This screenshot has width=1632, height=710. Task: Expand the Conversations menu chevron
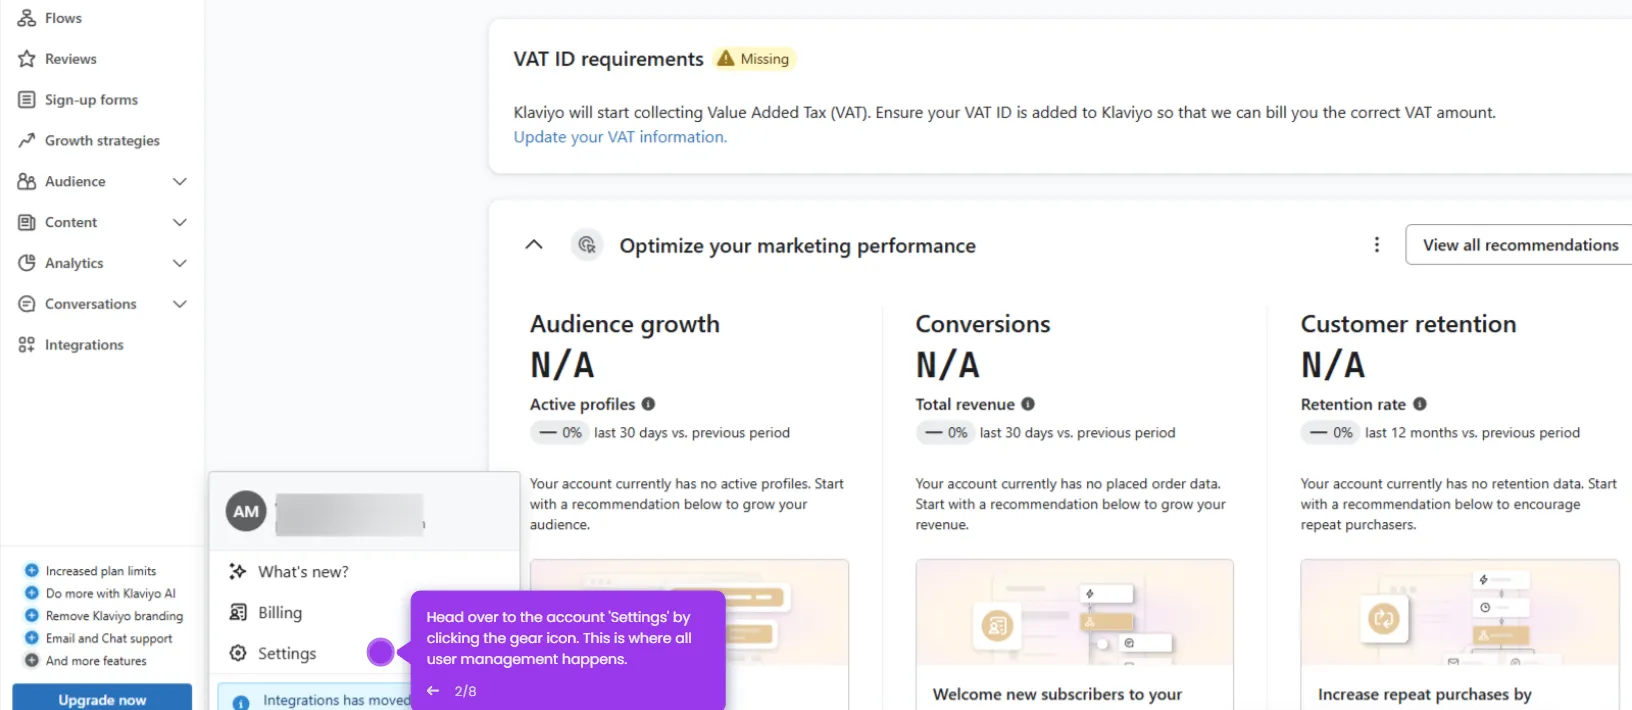pyautogui.click(x=180, y=304)
